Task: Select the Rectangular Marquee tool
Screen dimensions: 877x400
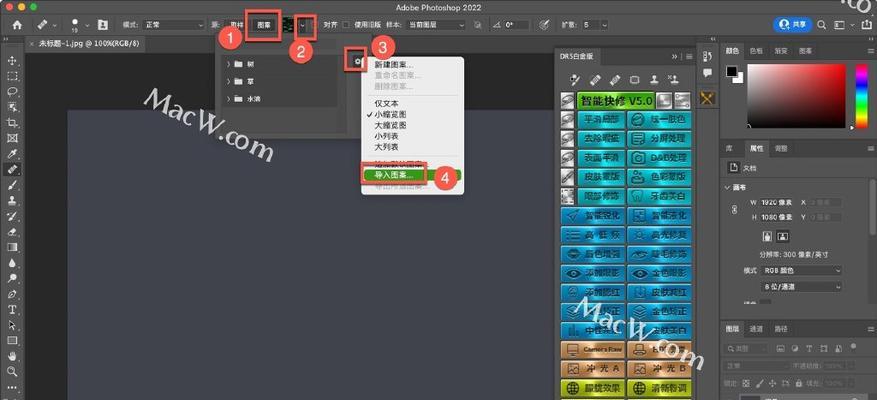Action: (x=12, y=76)
